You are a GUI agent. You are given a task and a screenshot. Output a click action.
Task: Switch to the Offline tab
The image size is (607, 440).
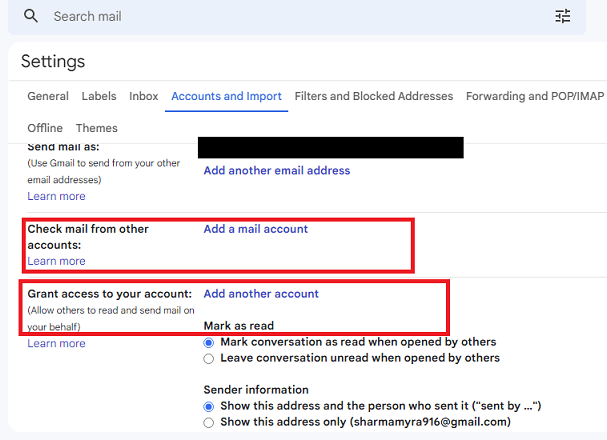click(x=45, y=128)
